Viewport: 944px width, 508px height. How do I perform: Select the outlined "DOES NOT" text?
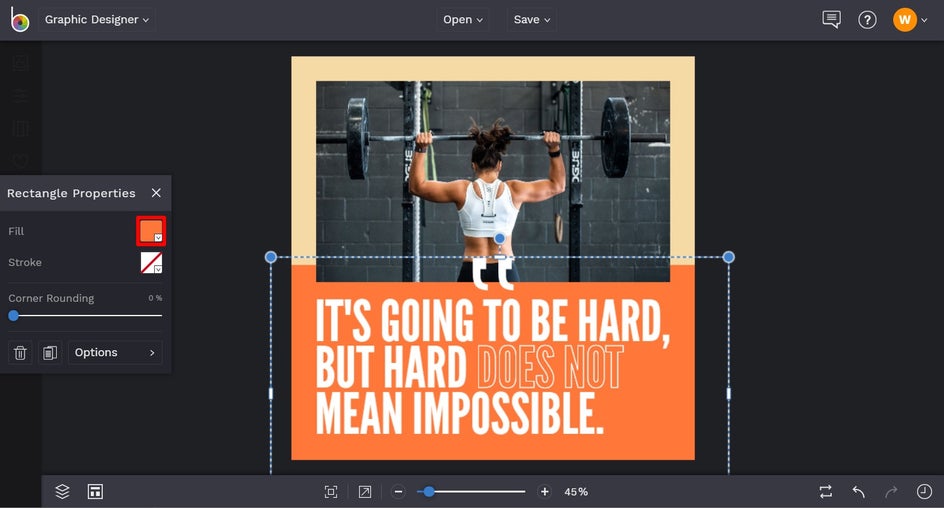click(x=550, y=367)
